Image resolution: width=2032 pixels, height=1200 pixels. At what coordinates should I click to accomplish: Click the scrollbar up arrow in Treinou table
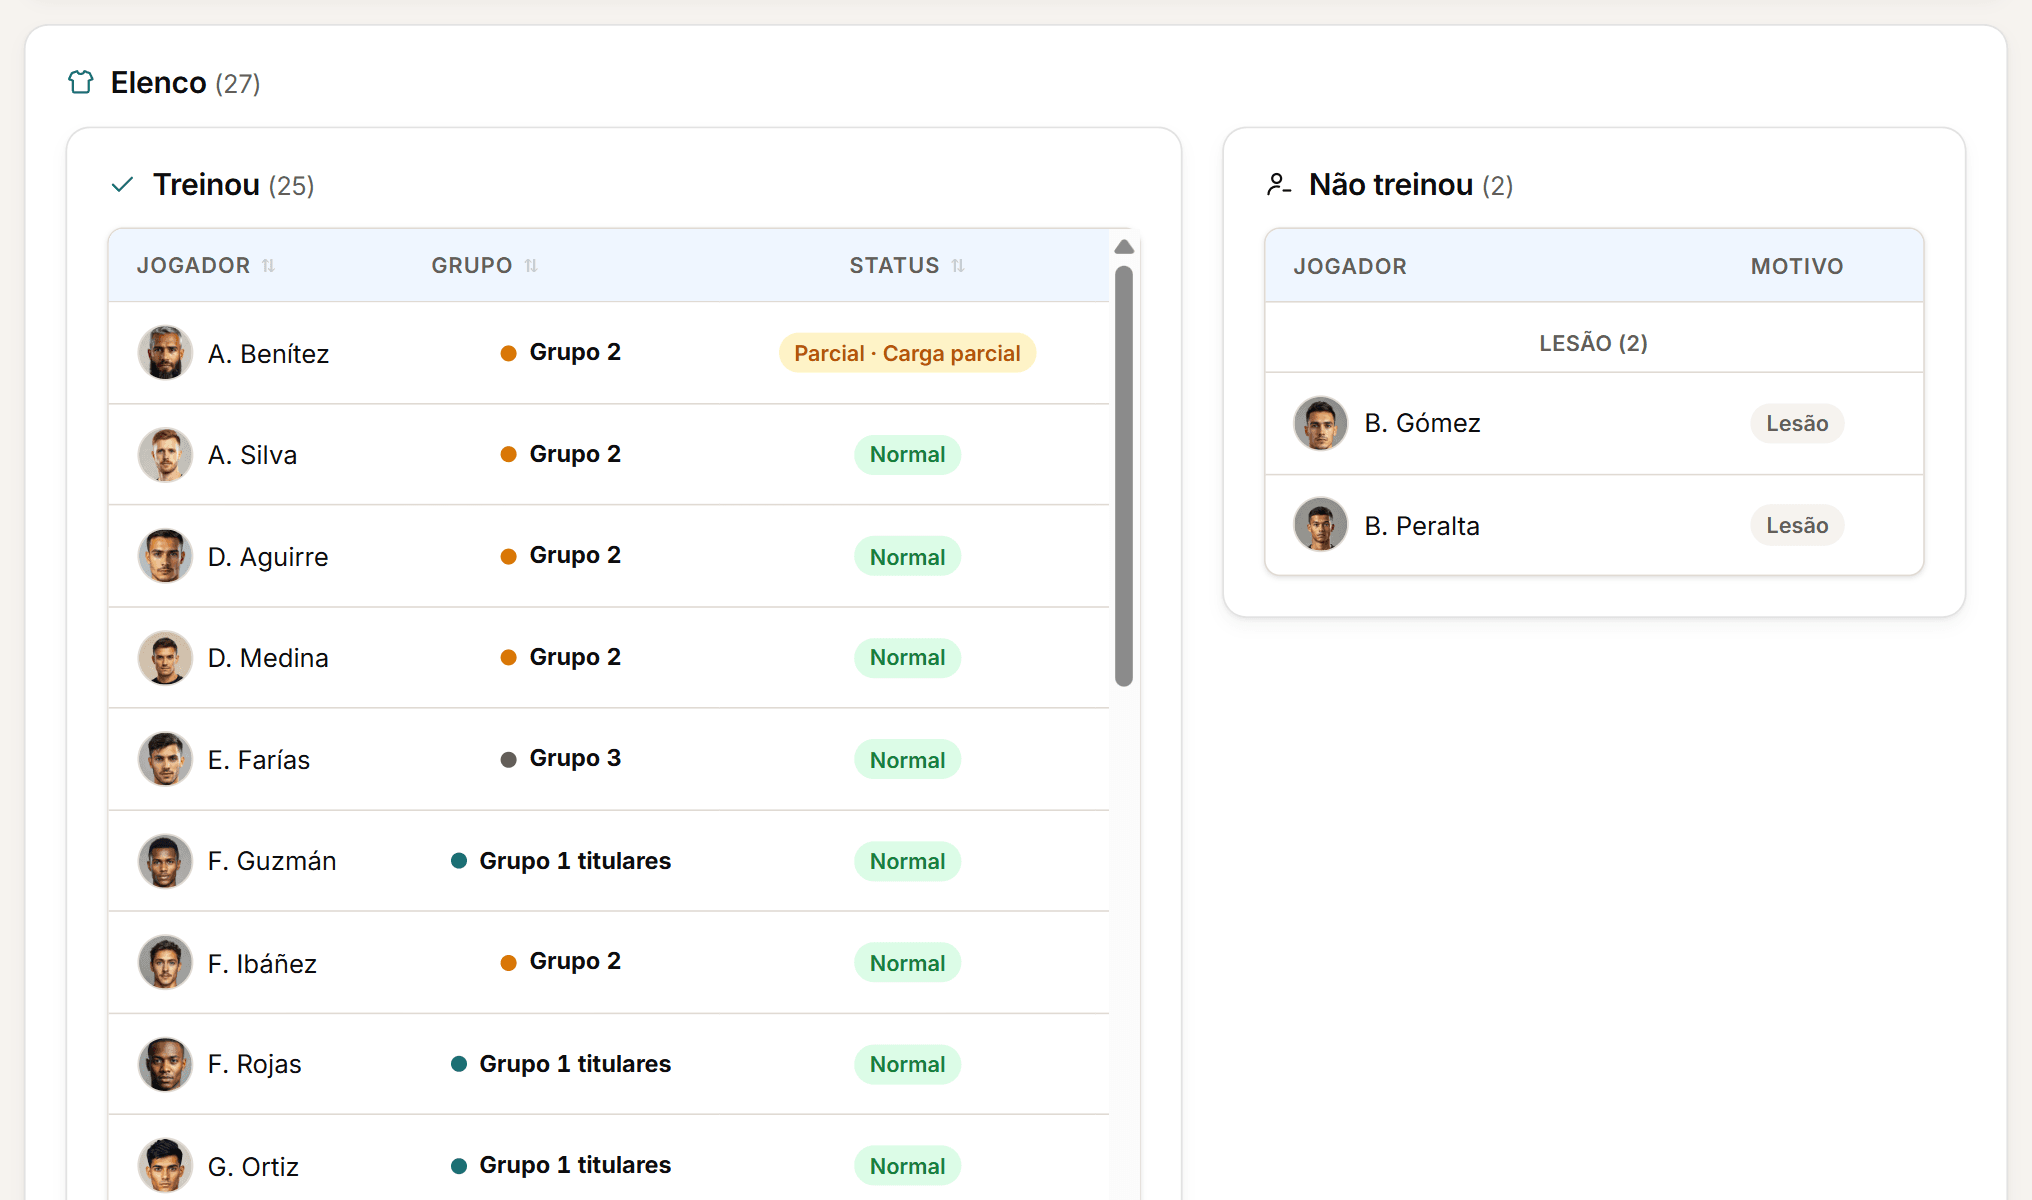pos(1124,247)
